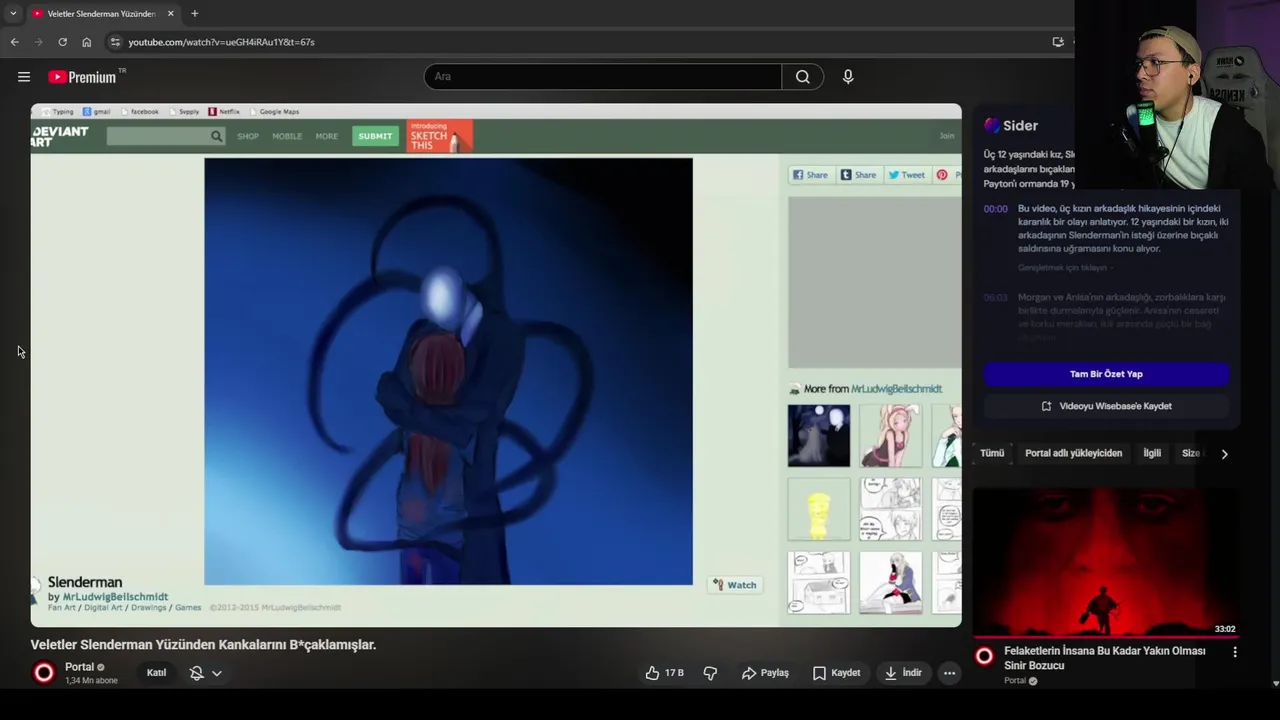This screenshot has width=1280, height=720.
Task: Jump to 00:00 timestamp in Sider summary
Action: [995, 209]
